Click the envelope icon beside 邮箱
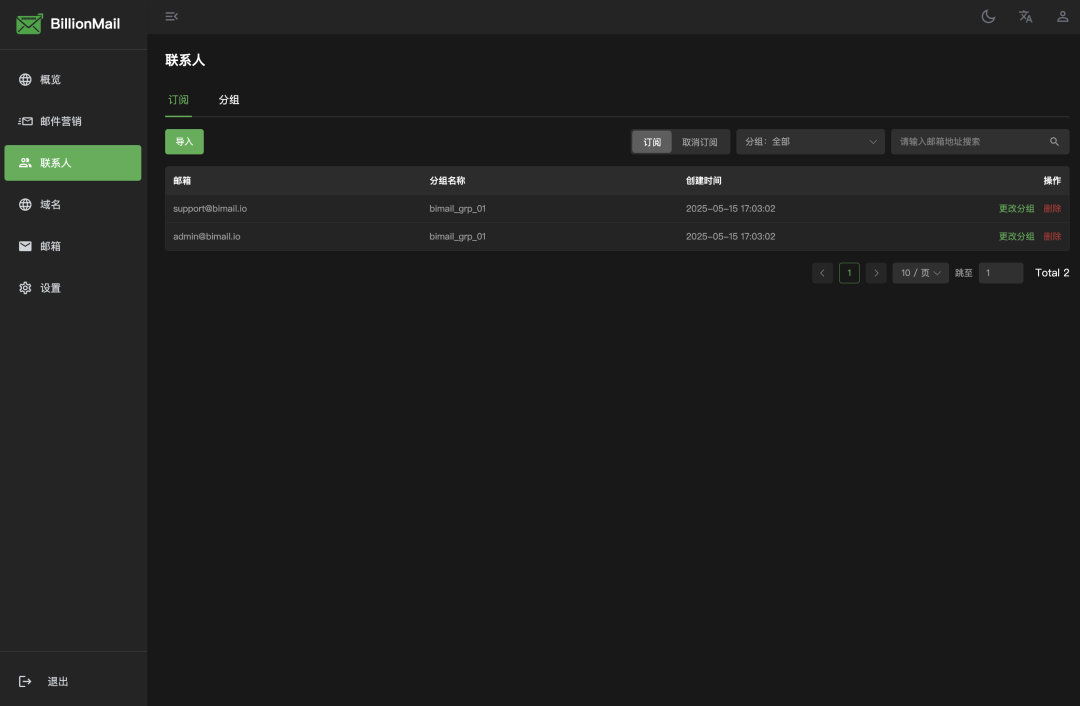Image resolution: width=1080 pixels, height=706 pixels. (x=25, y=246)
